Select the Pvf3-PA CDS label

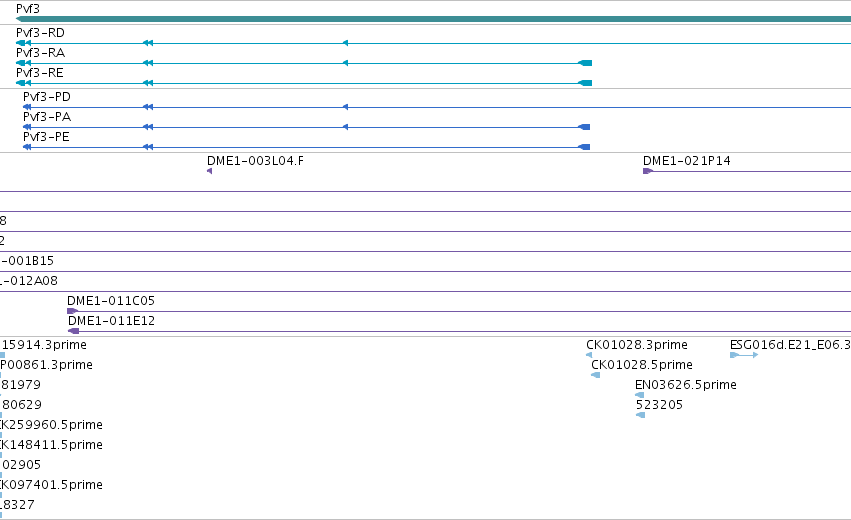[x=47, y=117]
